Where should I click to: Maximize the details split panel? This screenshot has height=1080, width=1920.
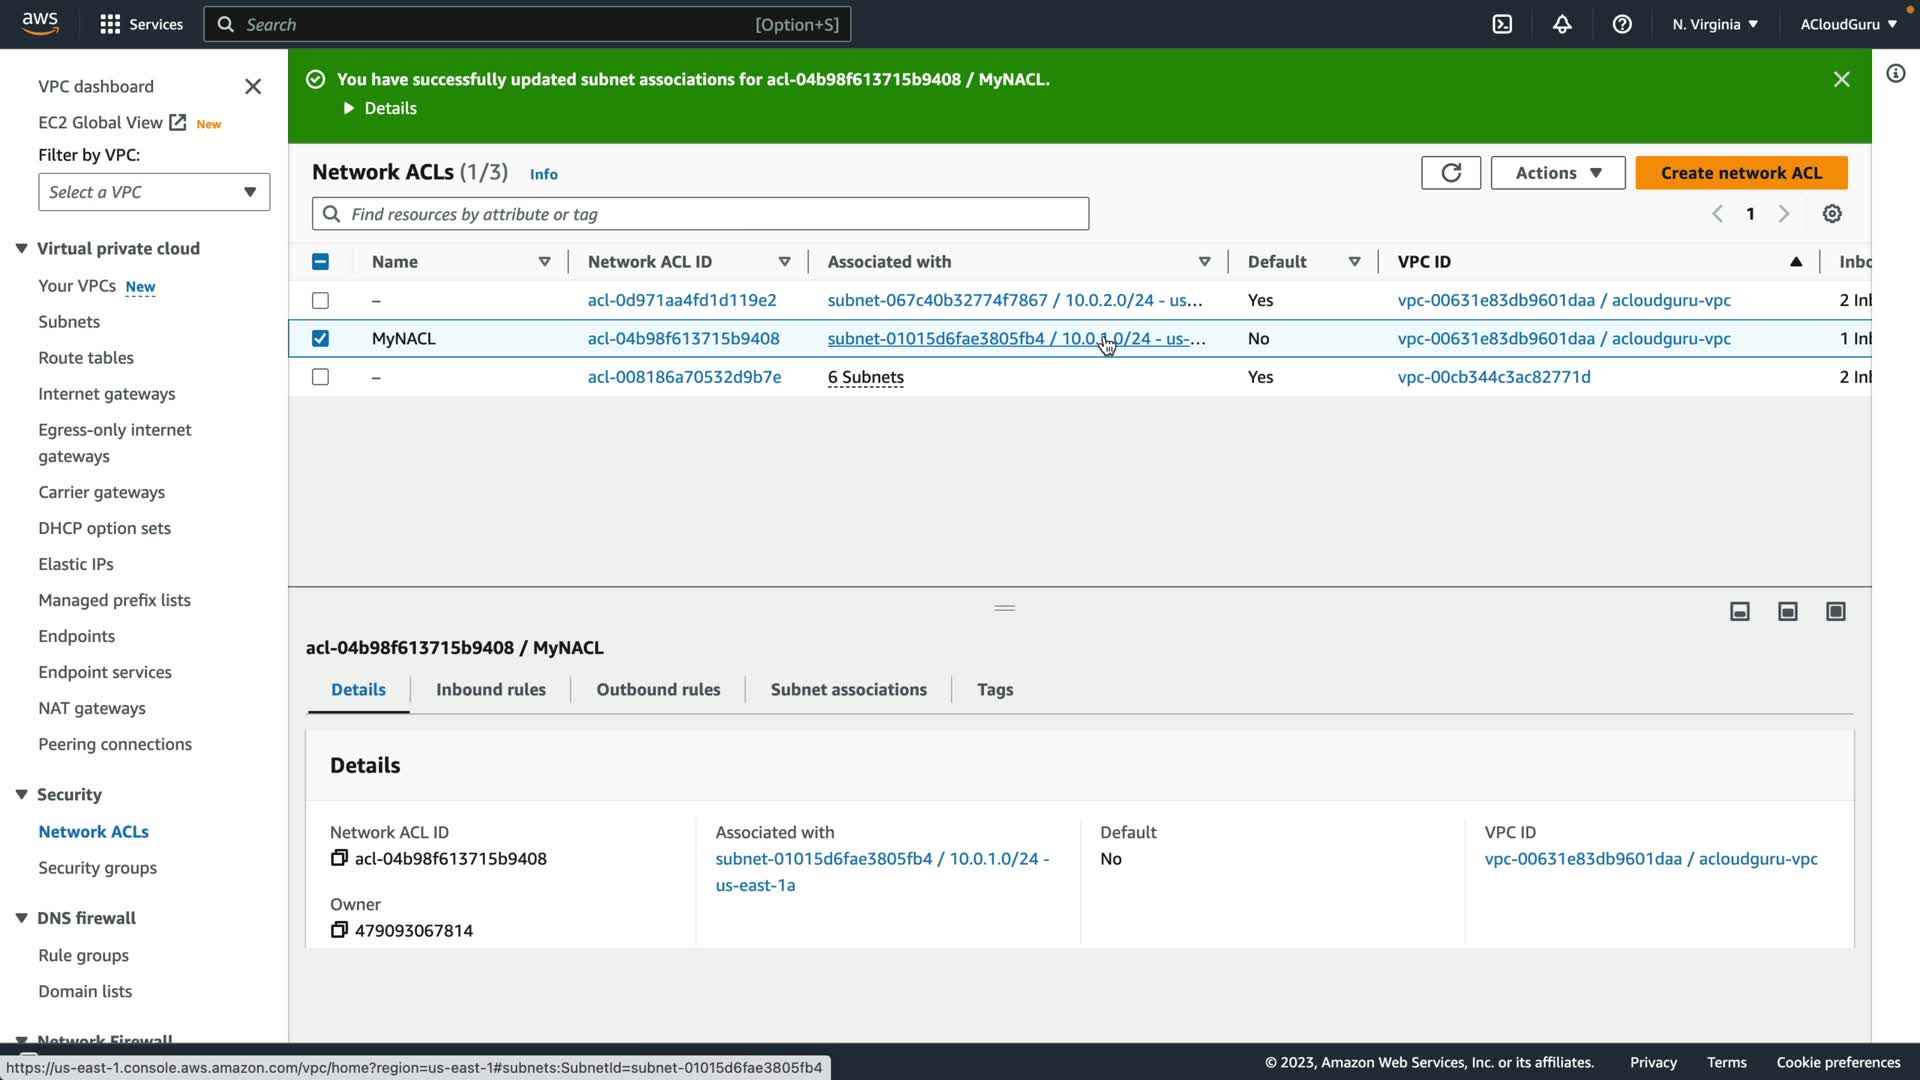click(x=1835, y=611)
